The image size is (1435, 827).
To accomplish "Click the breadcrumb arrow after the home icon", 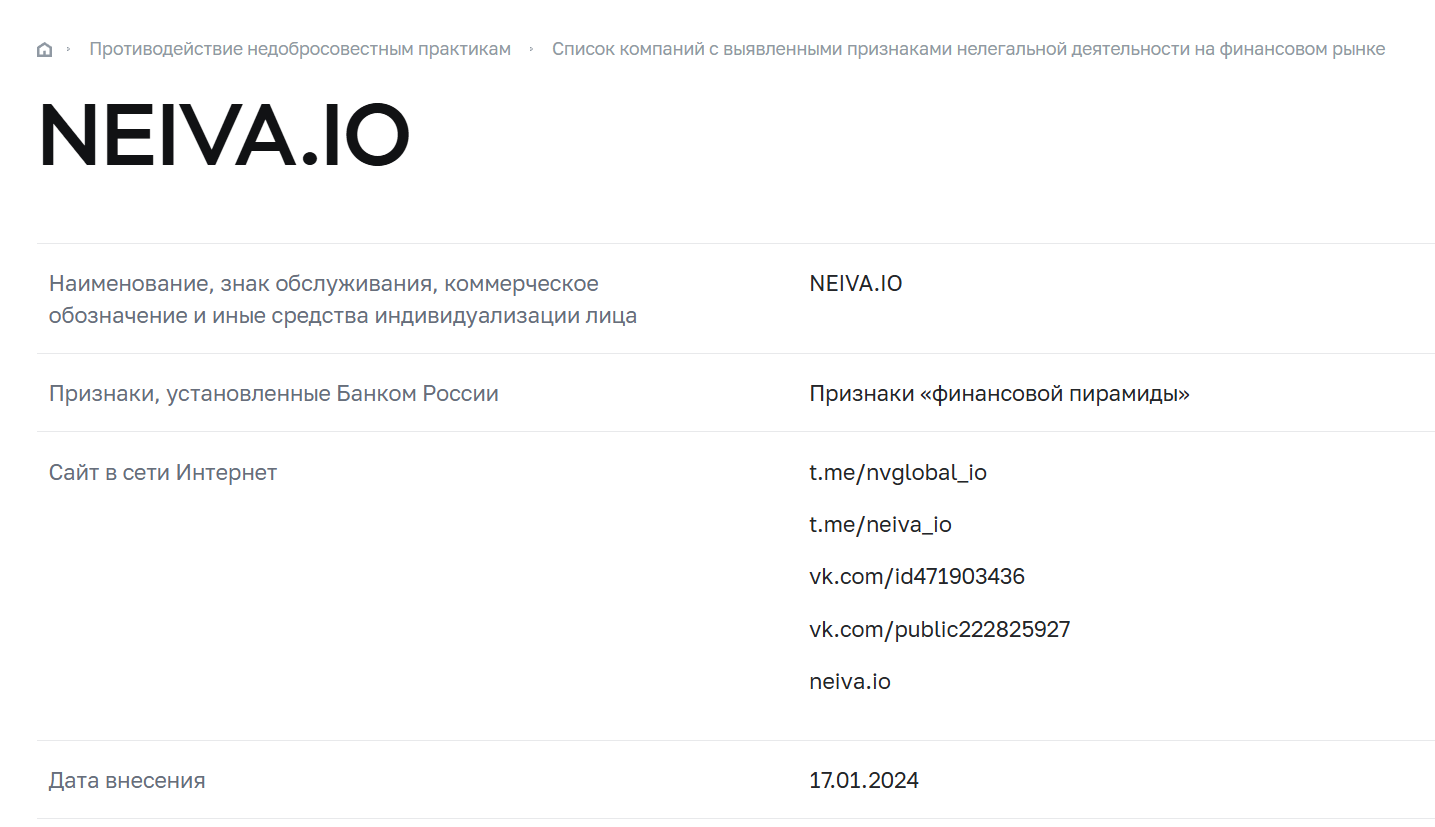I will [68, 49].
